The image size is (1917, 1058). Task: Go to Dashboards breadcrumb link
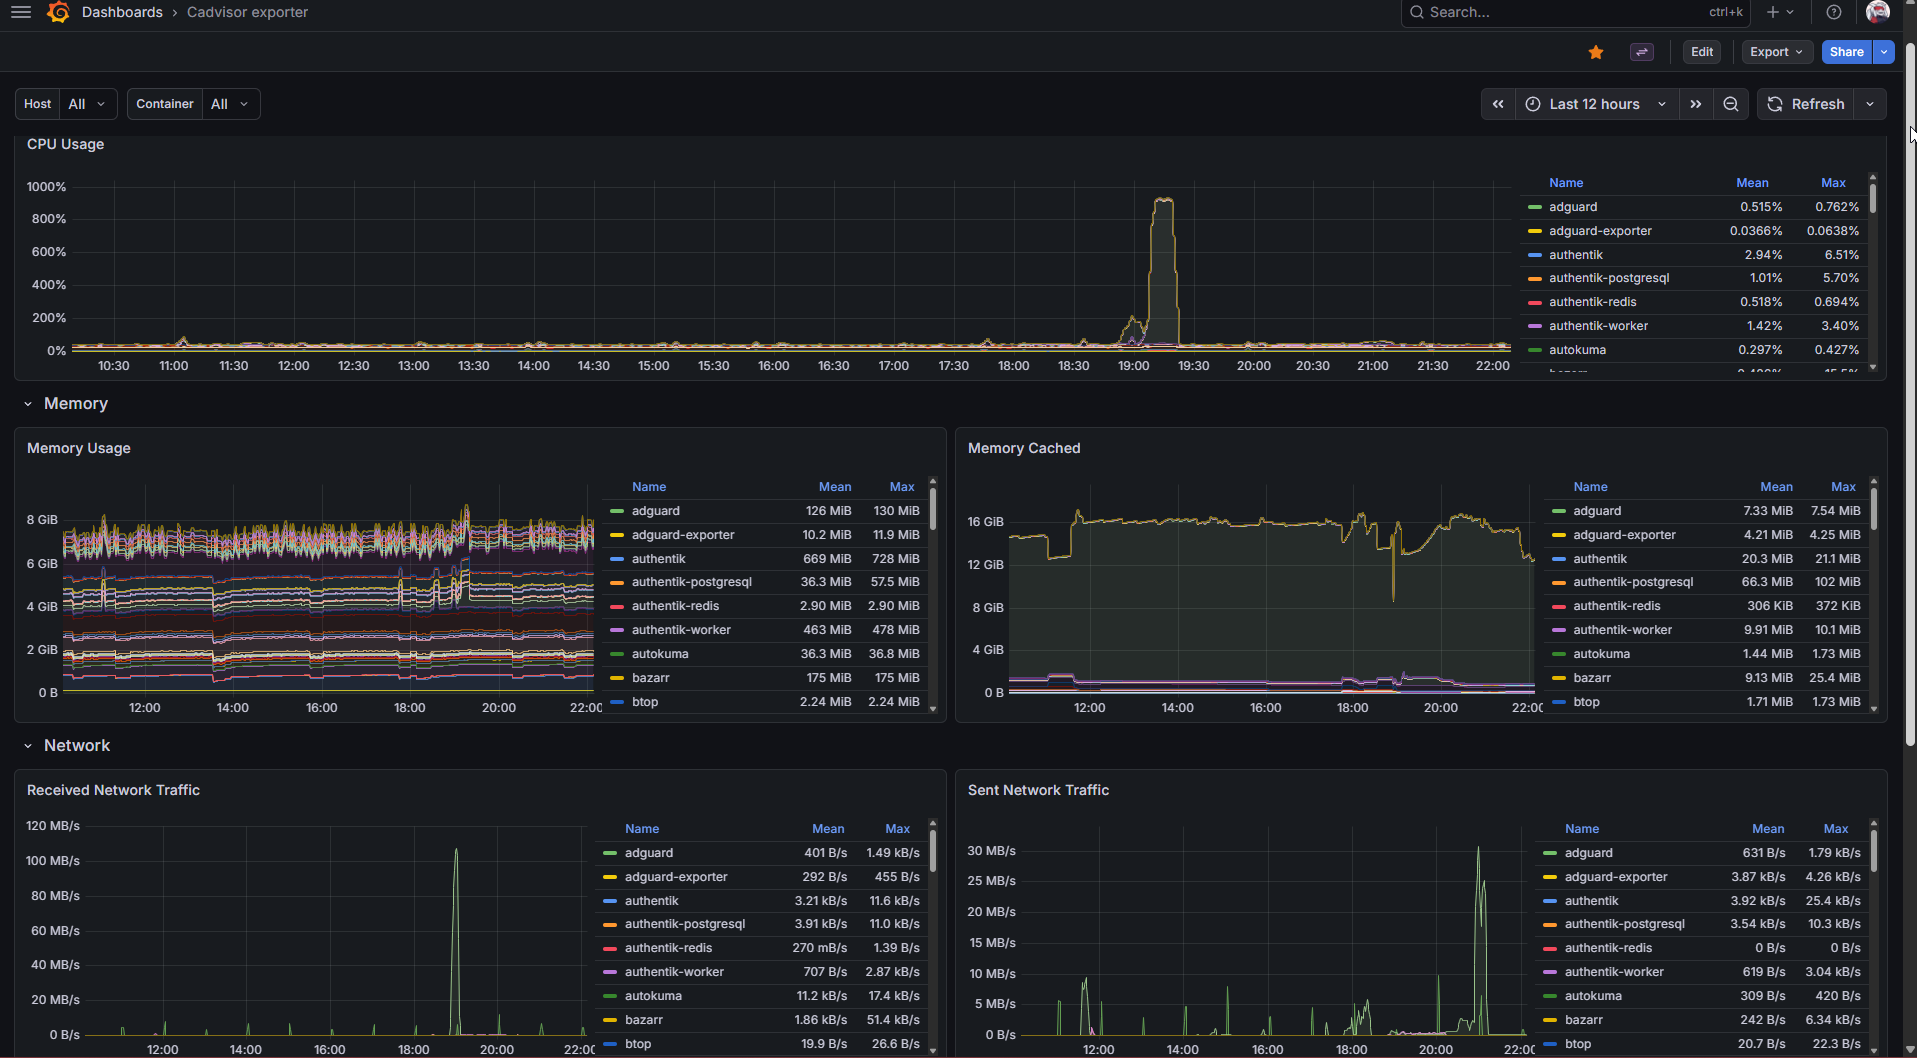(122, 12)
